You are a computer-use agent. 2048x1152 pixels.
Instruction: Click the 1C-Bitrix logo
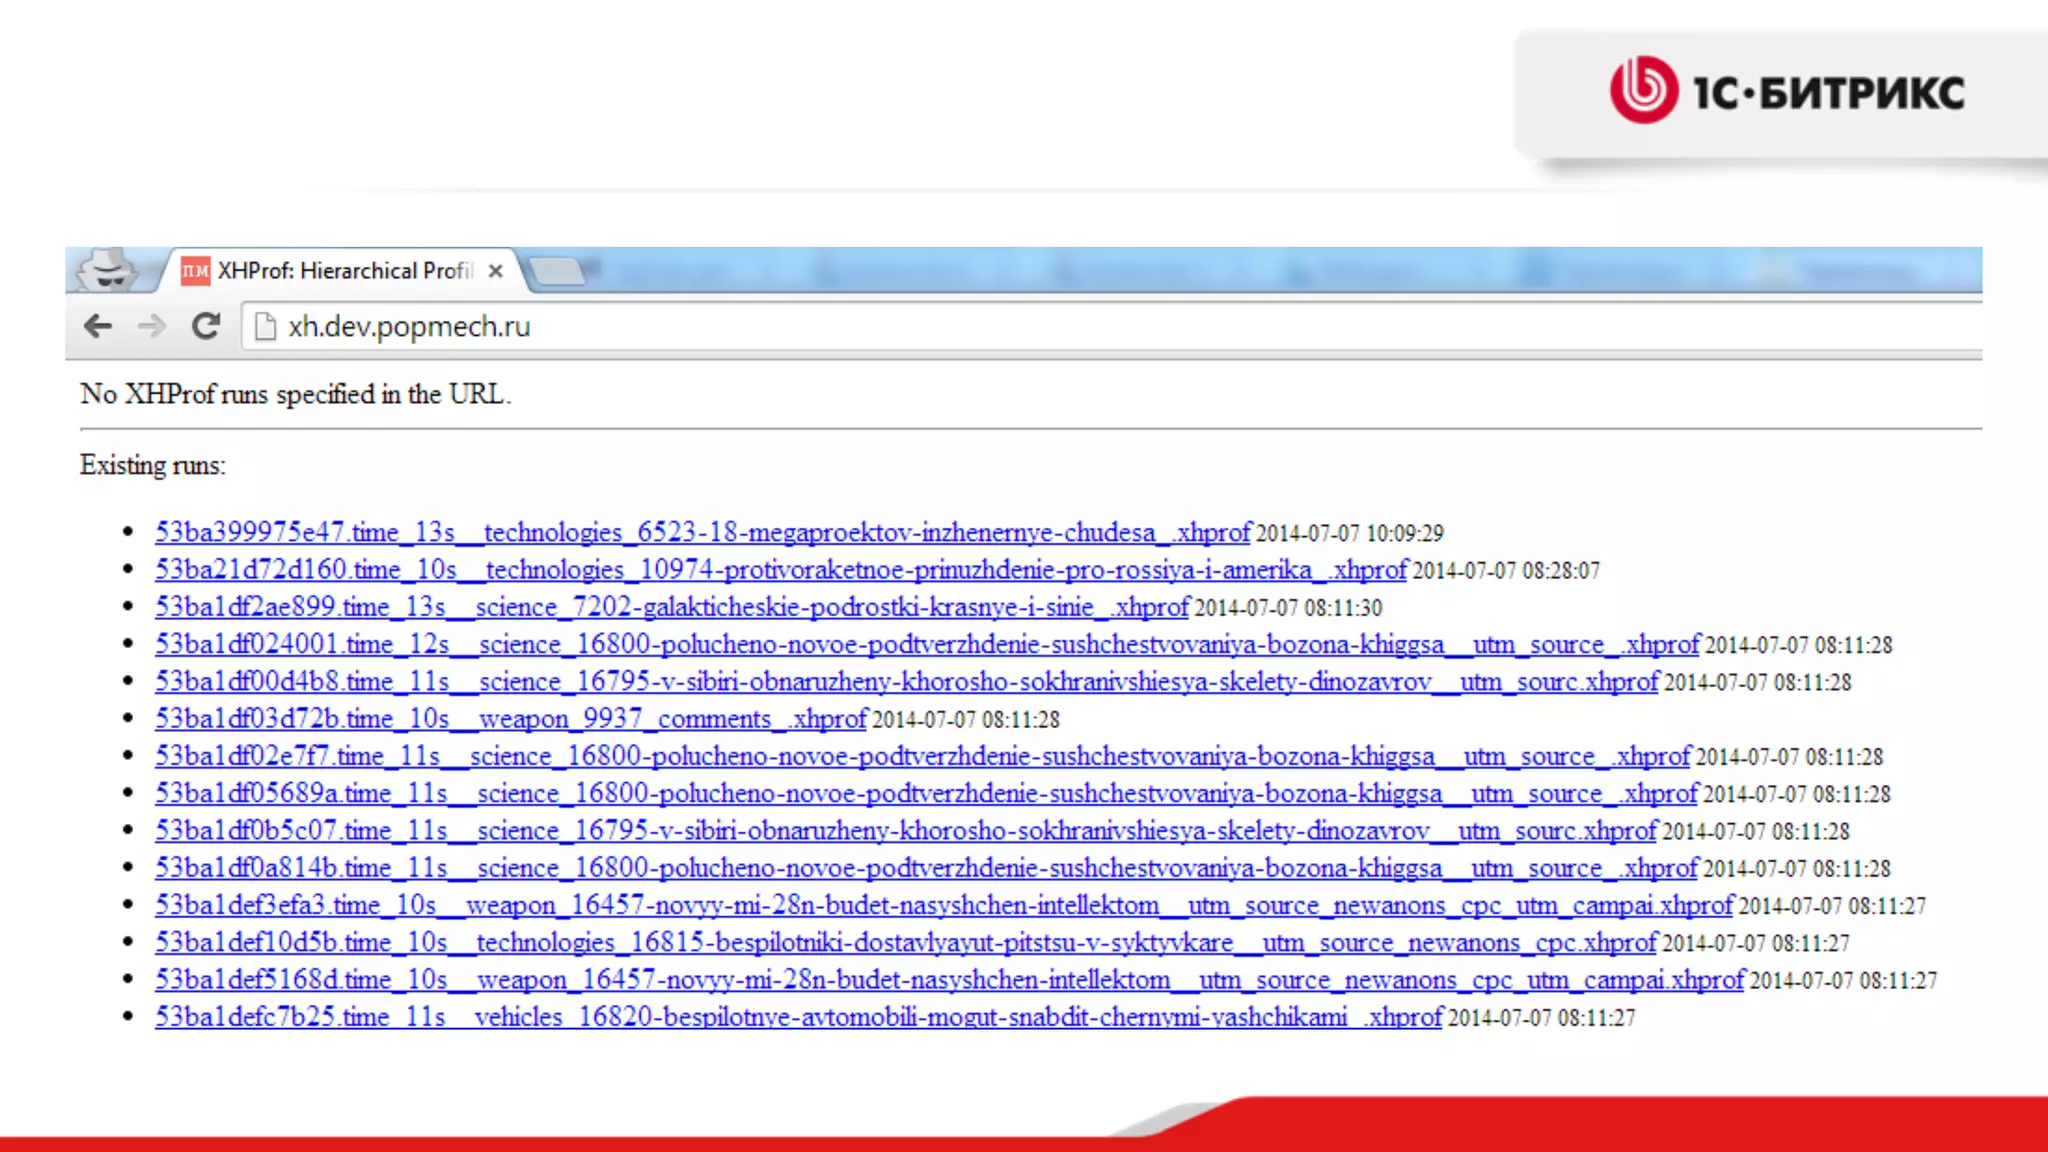click(x=1786, y=91)
